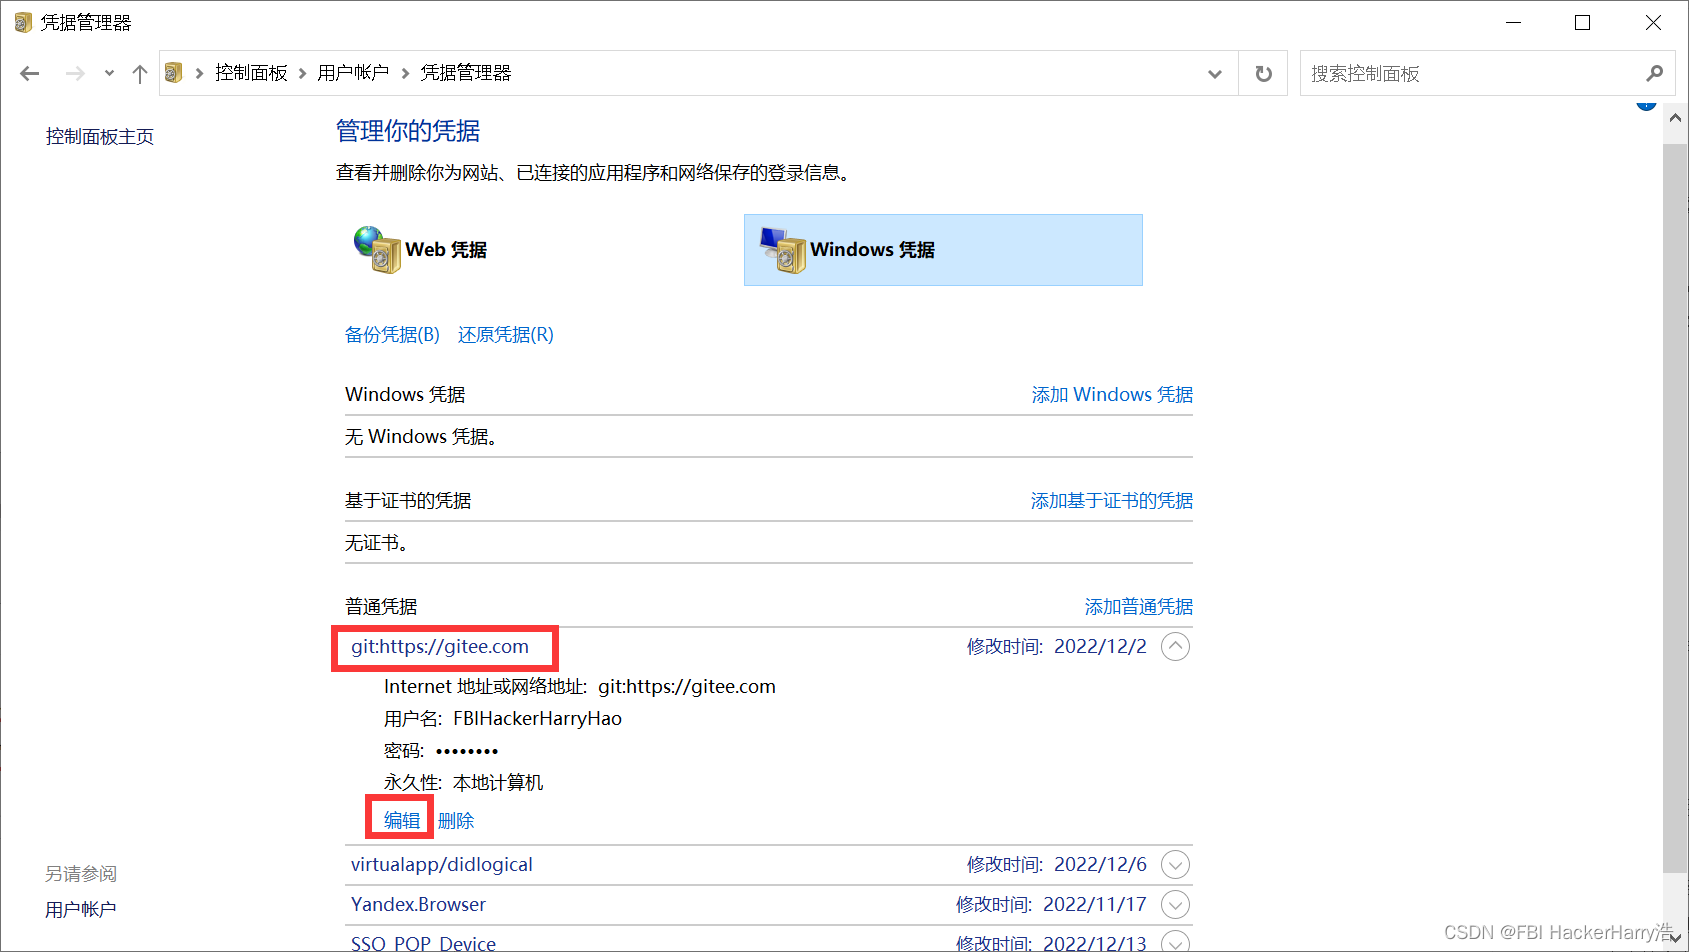Image resolution: width=1689 pixels, height=952 pixels.
Task: Click 添加基于证书的凭据 link
Action: (x=1112, y=500)
